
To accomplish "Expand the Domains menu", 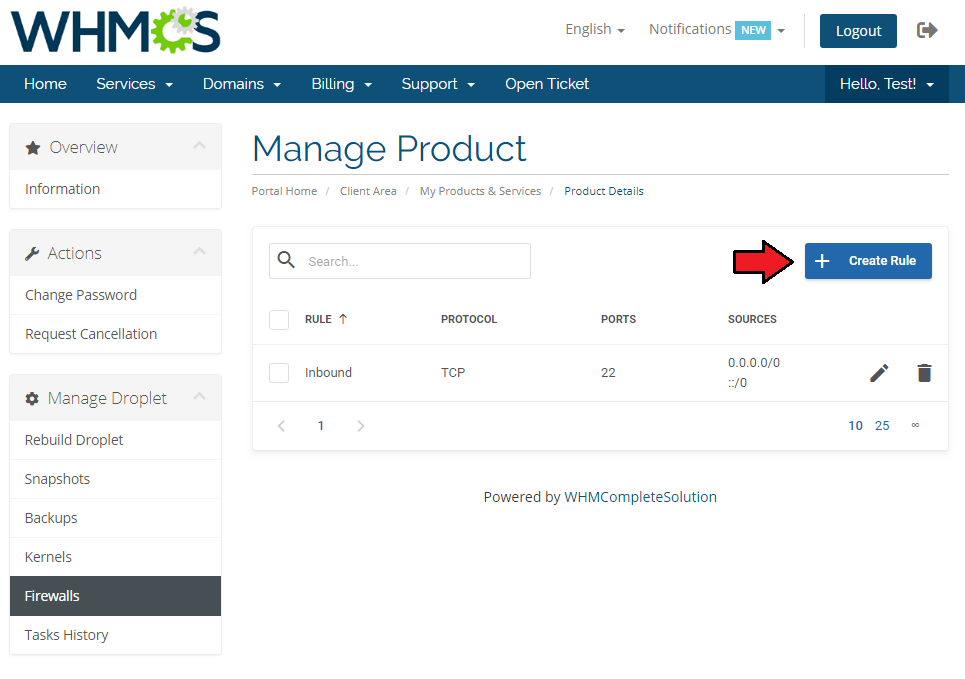I will [242, 84].
